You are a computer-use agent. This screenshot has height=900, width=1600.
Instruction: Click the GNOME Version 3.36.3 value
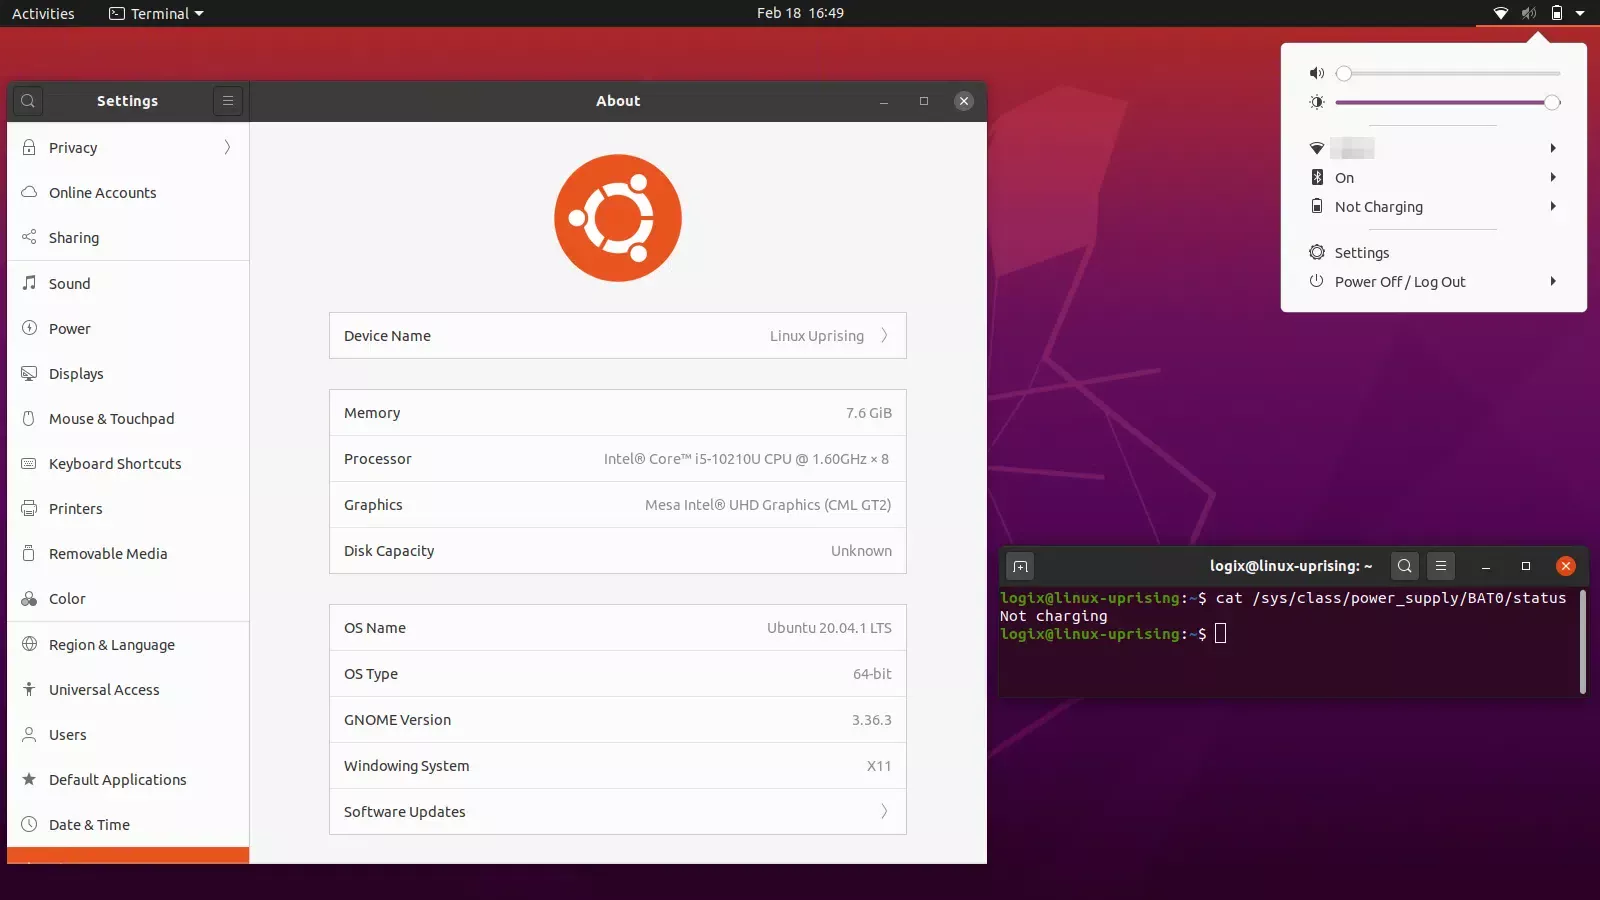click(x=872, y=719)
